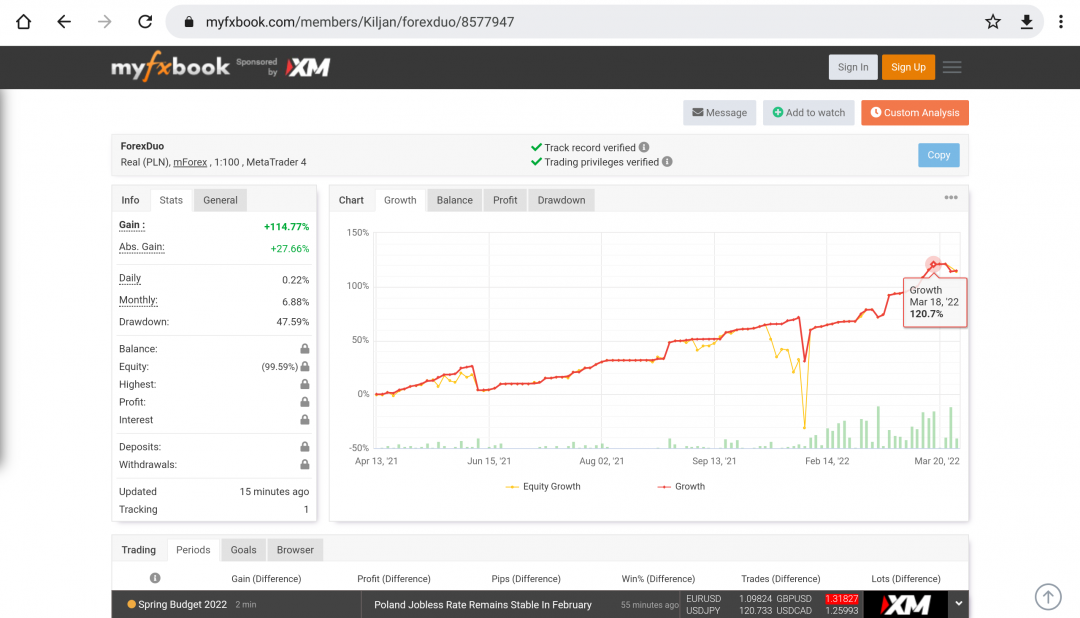Screen dimensions: 1080x618
Task: Click the browser address bar URL
Action: click(360, 21)
